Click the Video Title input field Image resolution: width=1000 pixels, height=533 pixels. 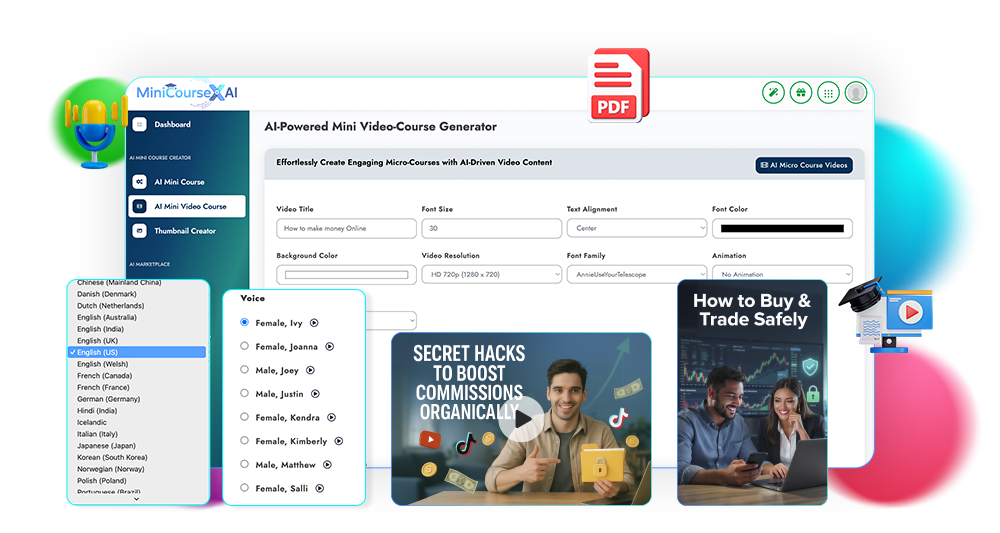click(x=346, y=228)
